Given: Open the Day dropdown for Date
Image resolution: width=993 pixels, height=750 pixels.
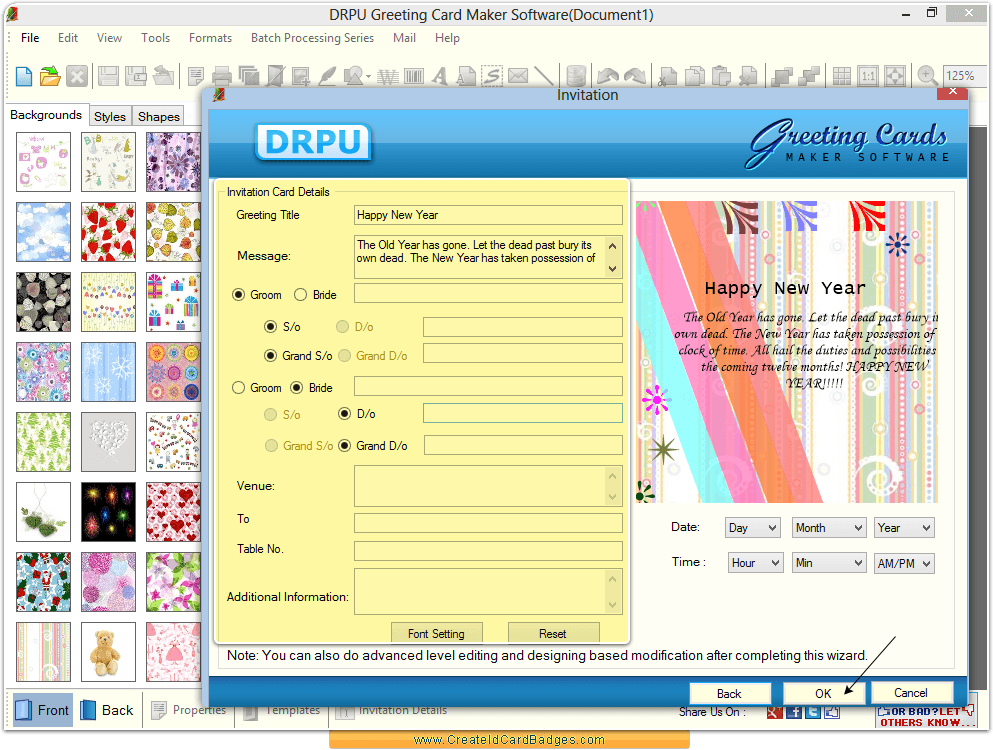Looking at the screenshot, I should (752, 528).
